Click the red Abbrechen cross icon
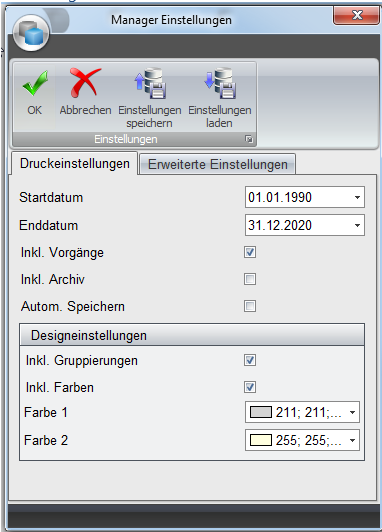This screenshot has width=382, height=532. [85, 83]
